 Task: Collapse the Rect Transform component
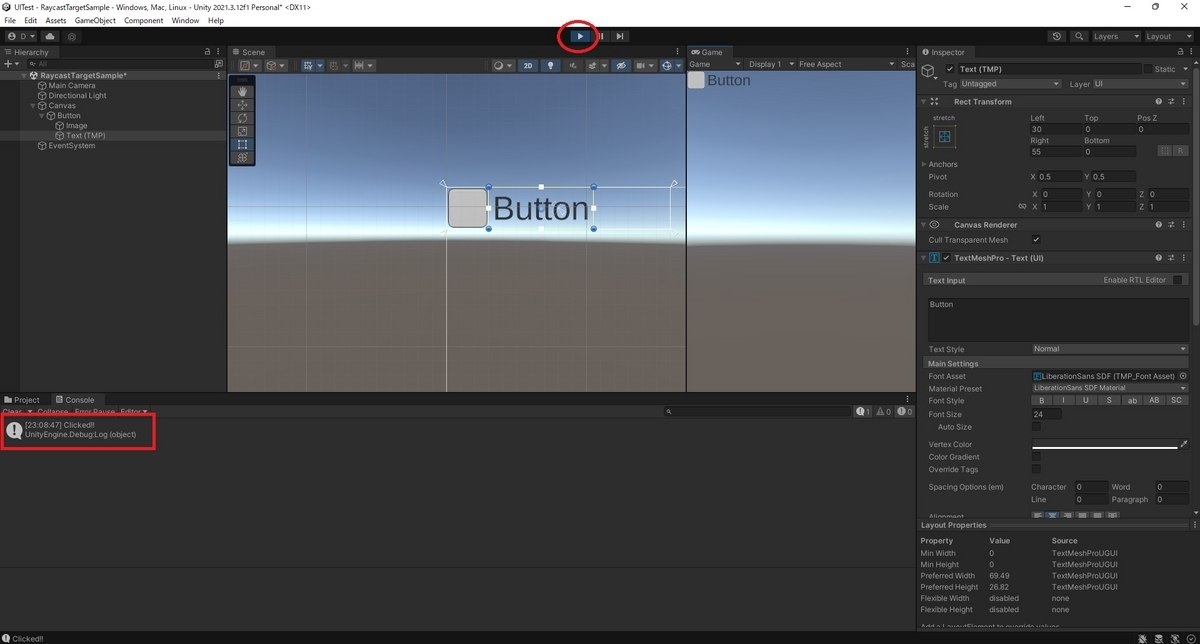tap(924, 101)
